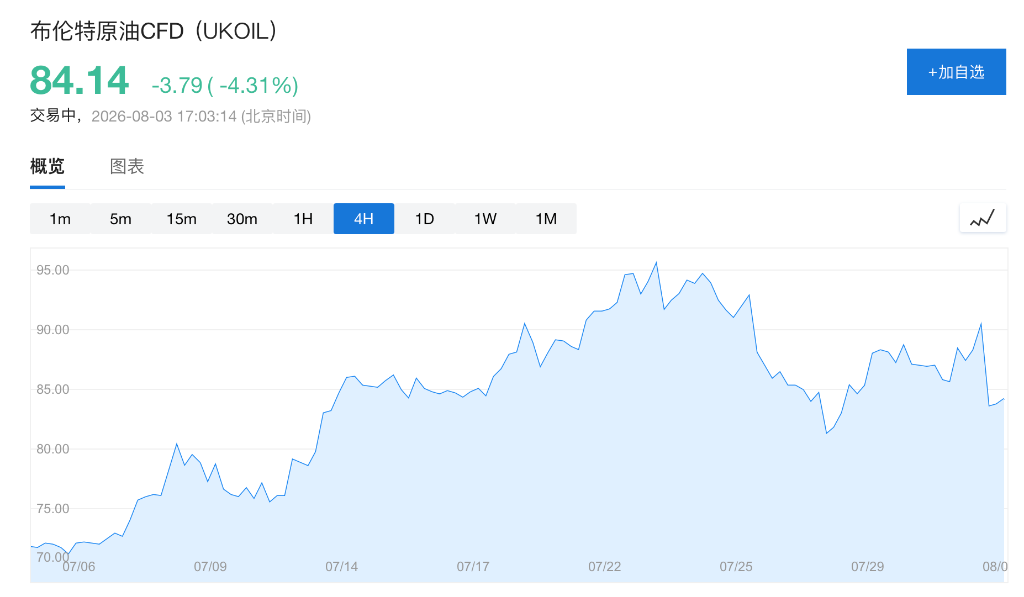Choose the 1M monthly interval
This screenshot has height=597, width=1024.
coord(546,219)
